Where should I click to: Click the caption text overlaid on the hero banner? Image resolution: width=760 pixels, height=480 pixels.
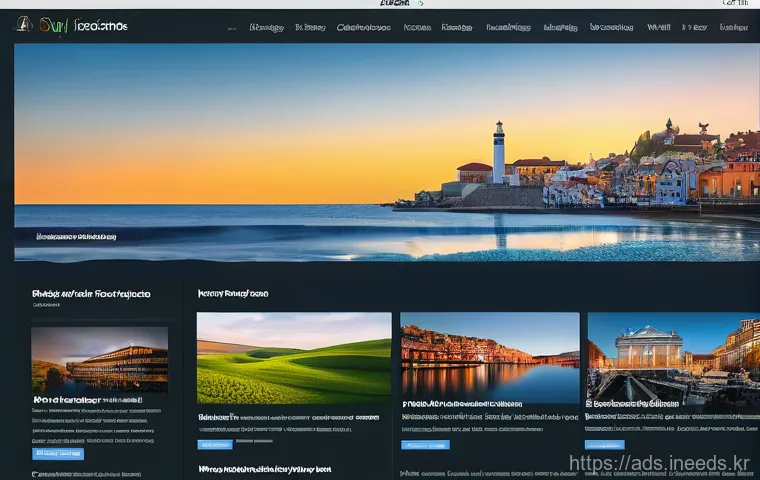click(76, 237)
